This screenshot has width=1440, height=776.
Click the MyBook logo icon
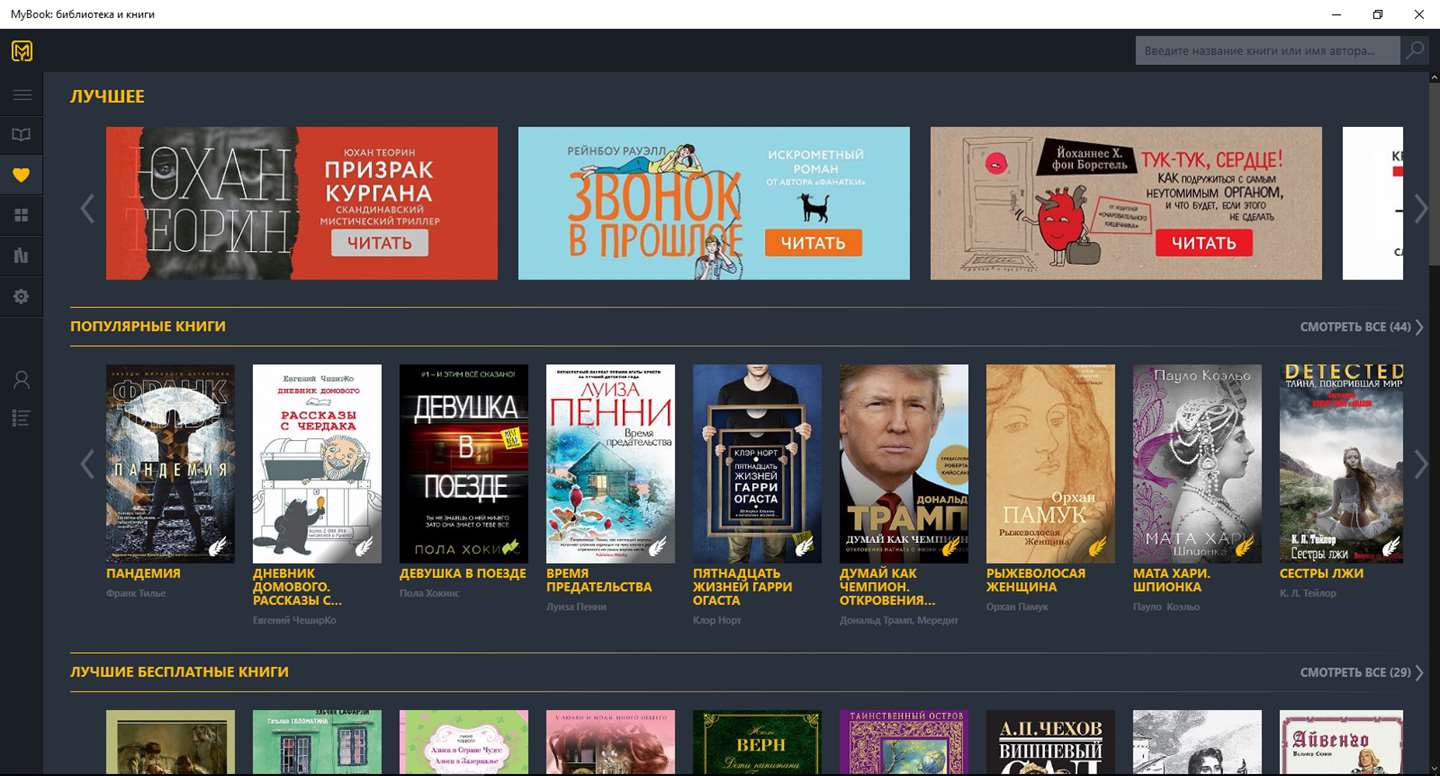(22, 50)
